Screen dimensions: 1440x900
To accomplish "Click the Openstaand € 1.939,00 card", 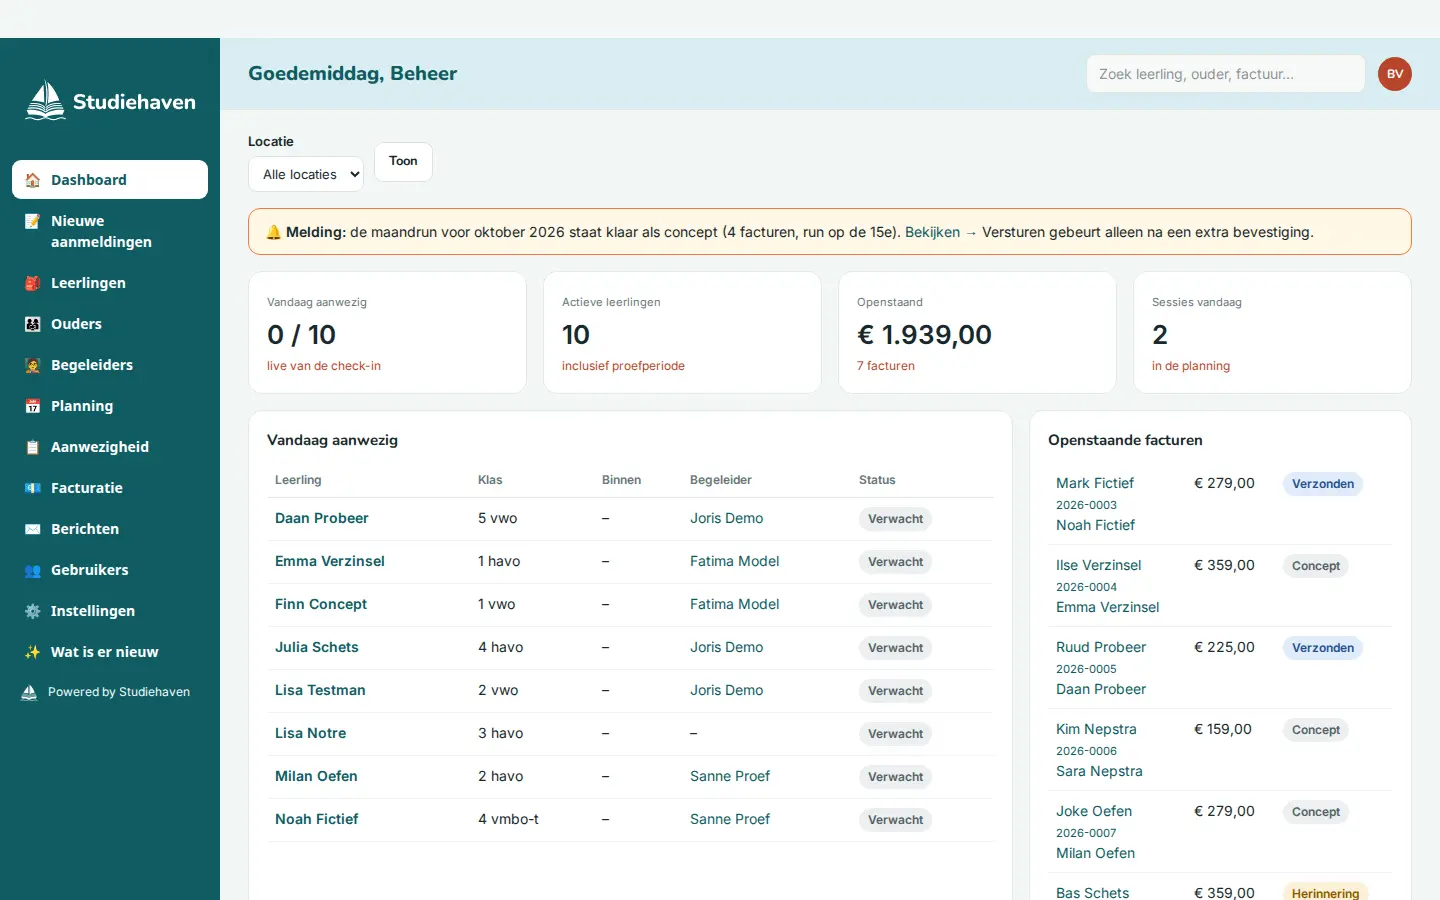I will (977, 333).
